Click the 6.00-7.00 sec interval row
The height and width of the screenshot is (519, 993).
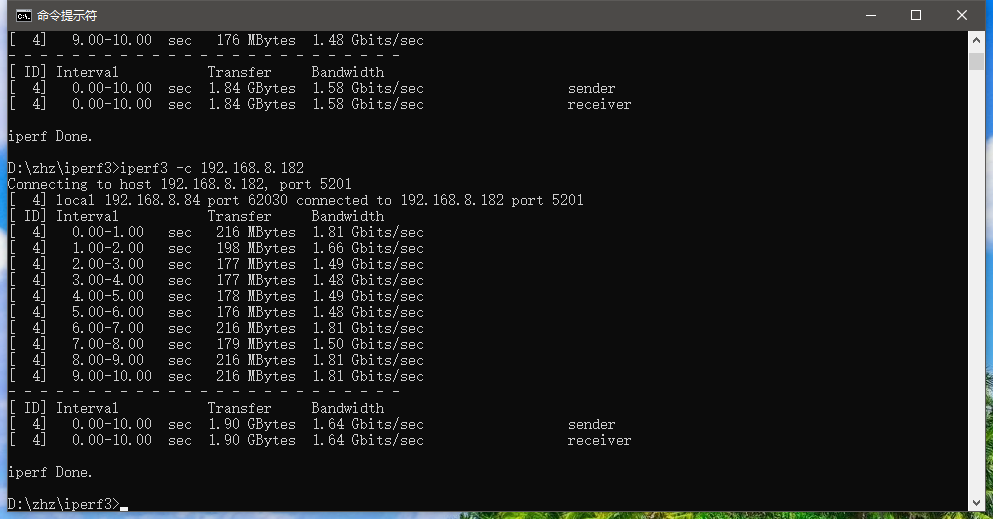[x=216, y=328]
